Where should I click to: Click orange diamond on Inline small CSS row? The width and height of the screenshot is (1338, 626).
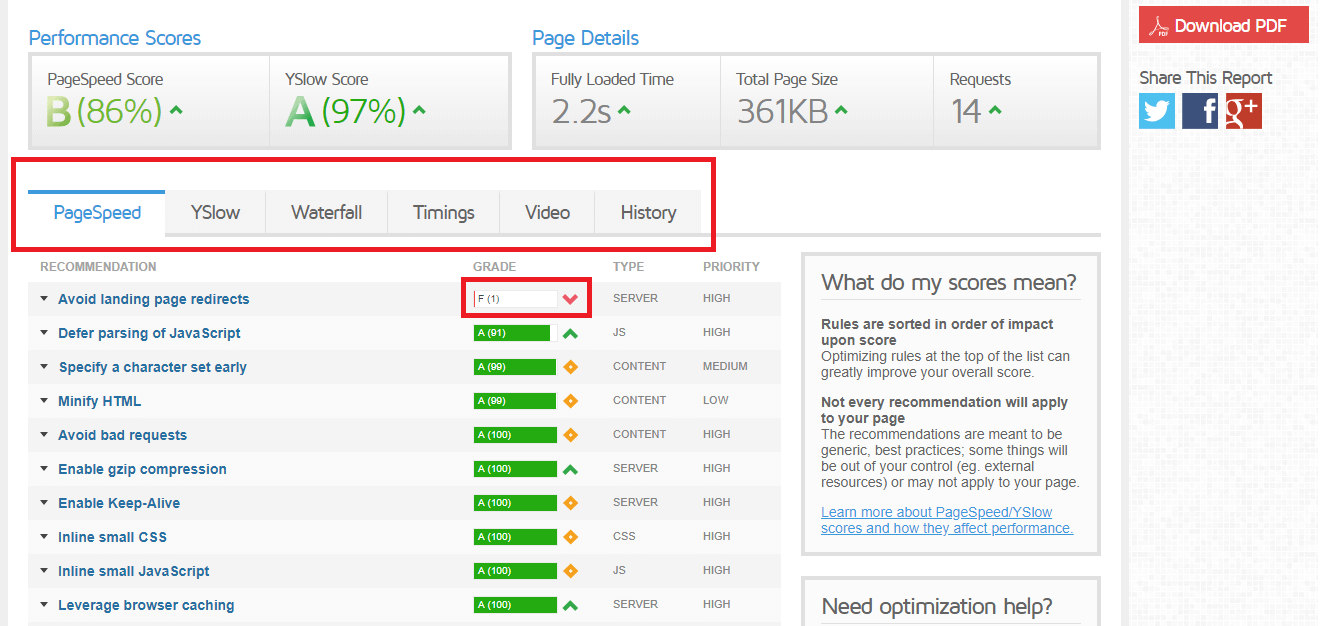pos(570,537)
